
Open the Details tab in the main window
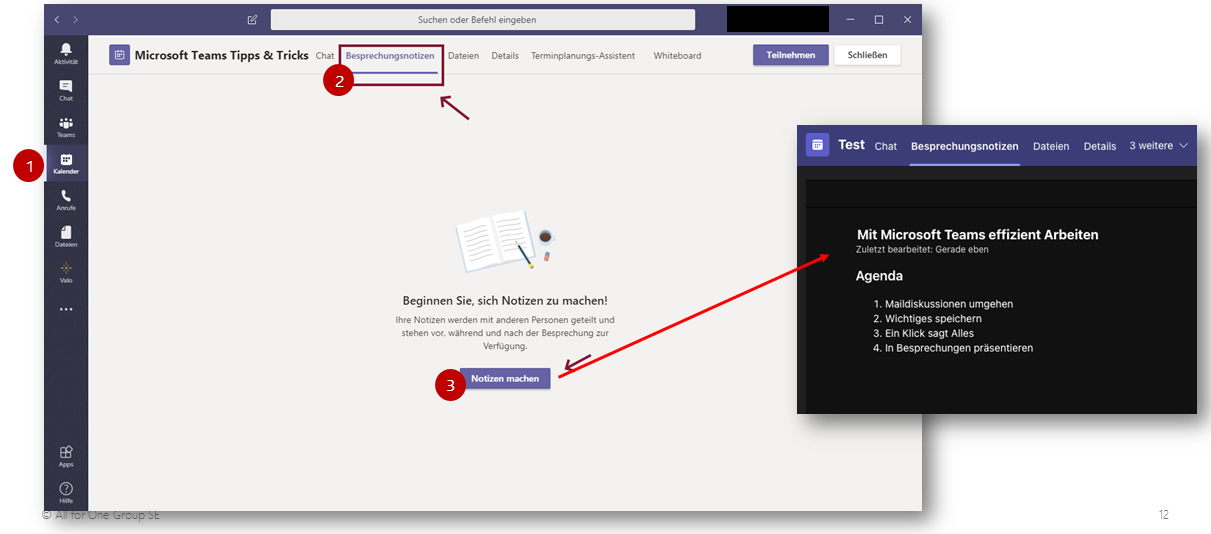click(x=505, y=56)
